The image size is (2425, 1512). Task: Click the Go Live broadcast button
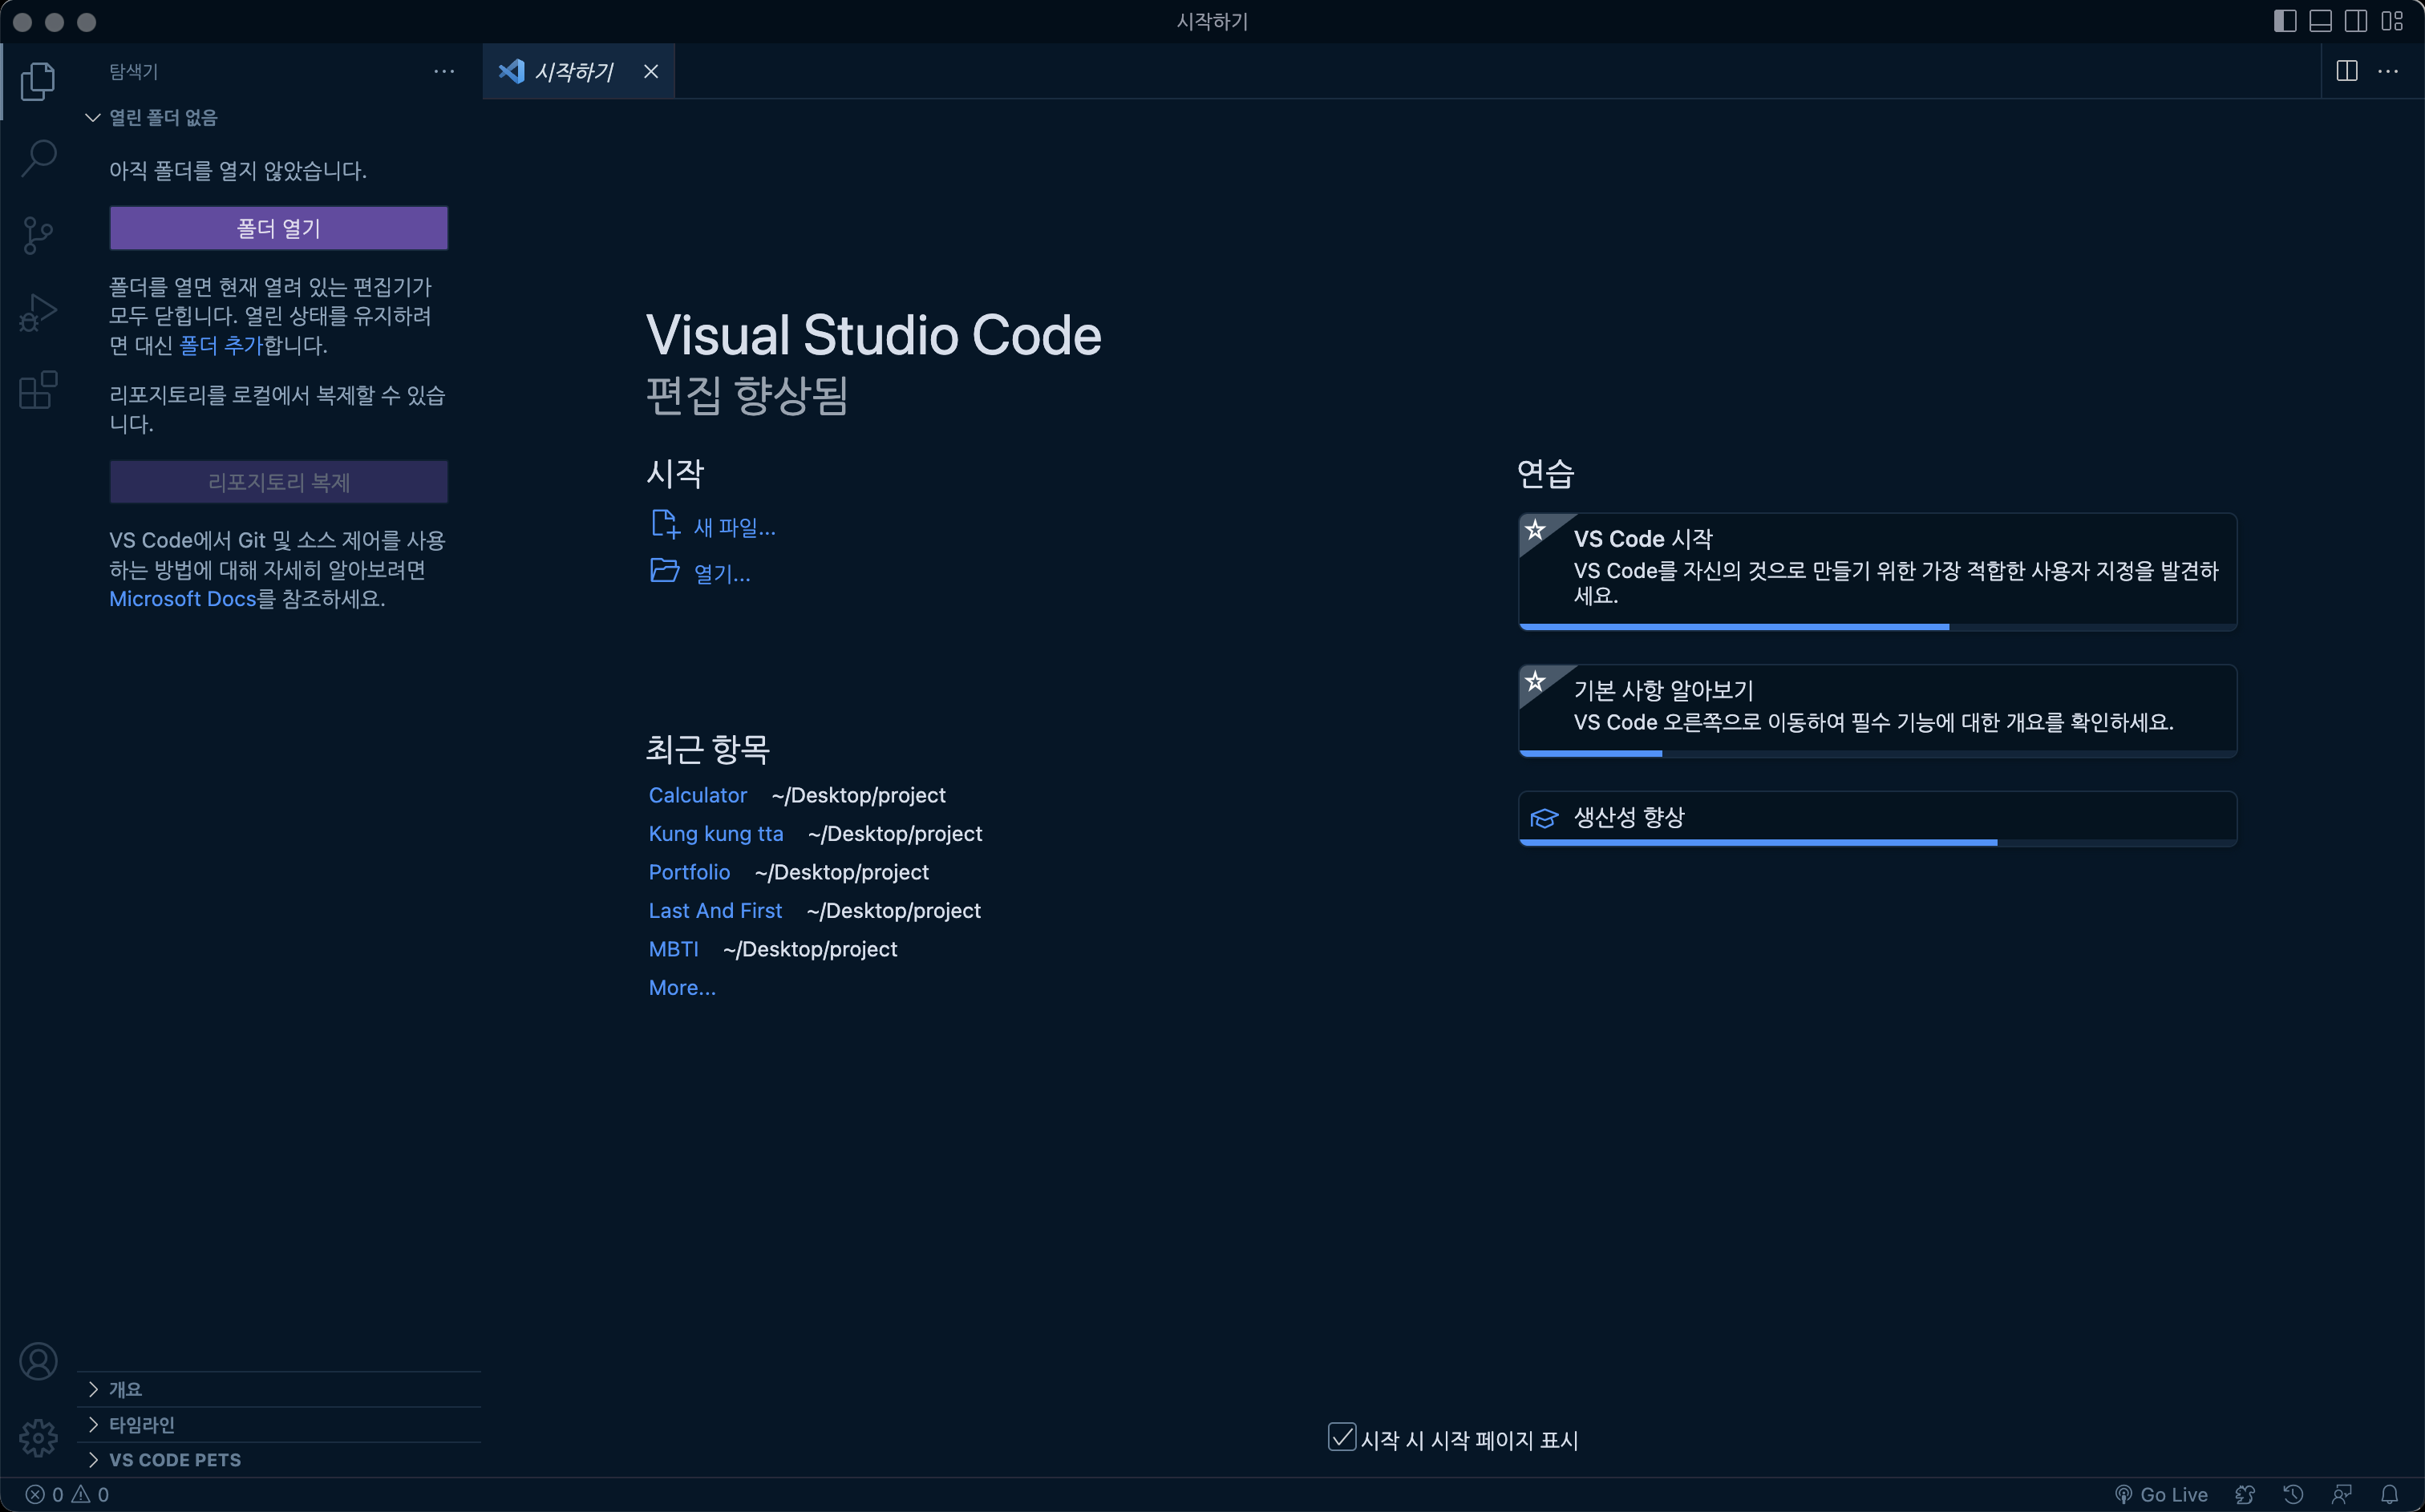(x=2161, y=1494)
